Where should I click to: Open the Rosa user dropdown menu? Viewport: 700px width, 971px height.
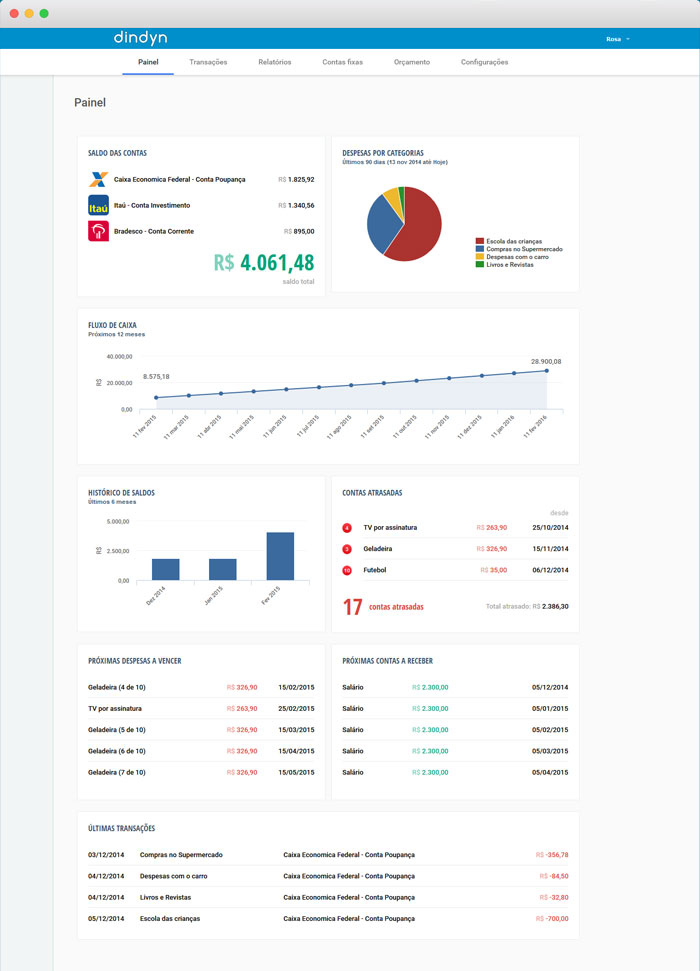pos(618,39)
